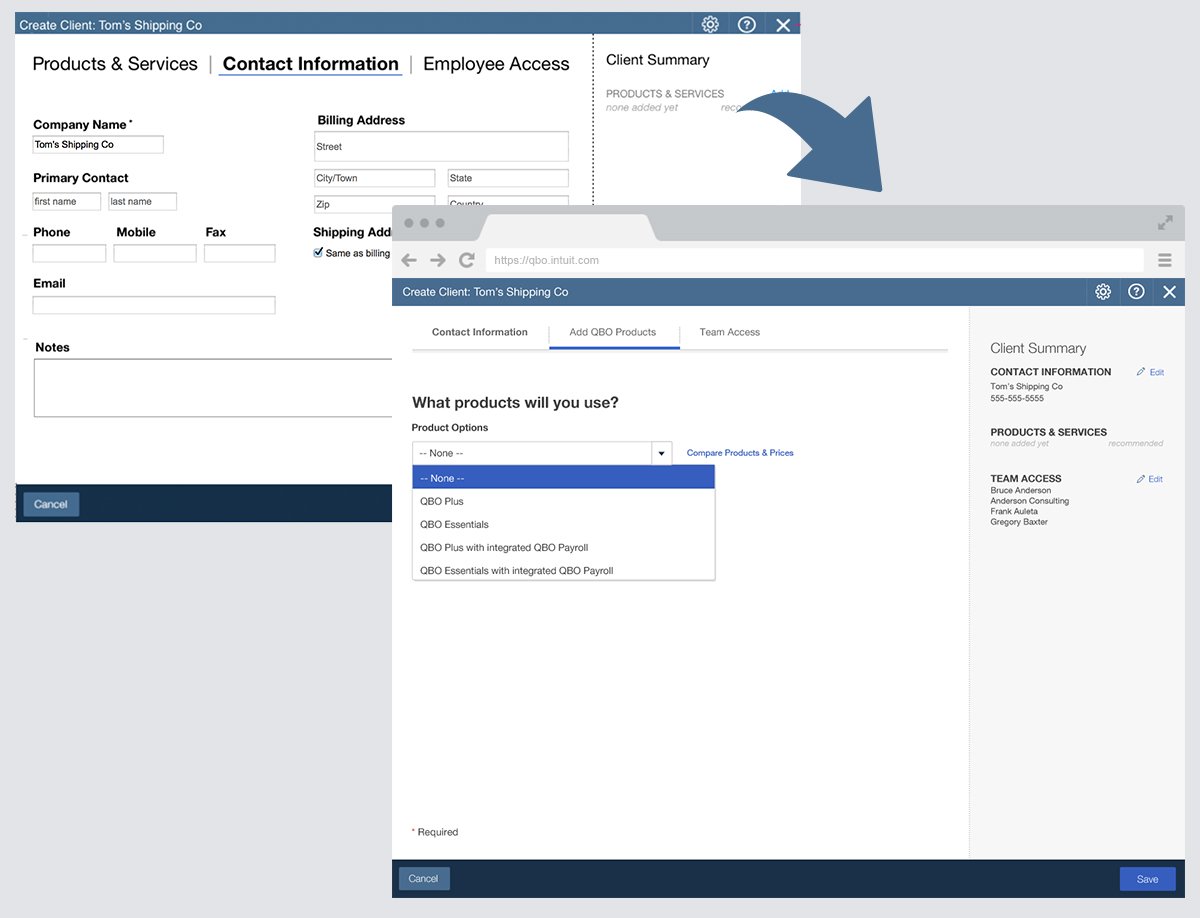Switch to the Contact Information tab

[x=479, y=332]
